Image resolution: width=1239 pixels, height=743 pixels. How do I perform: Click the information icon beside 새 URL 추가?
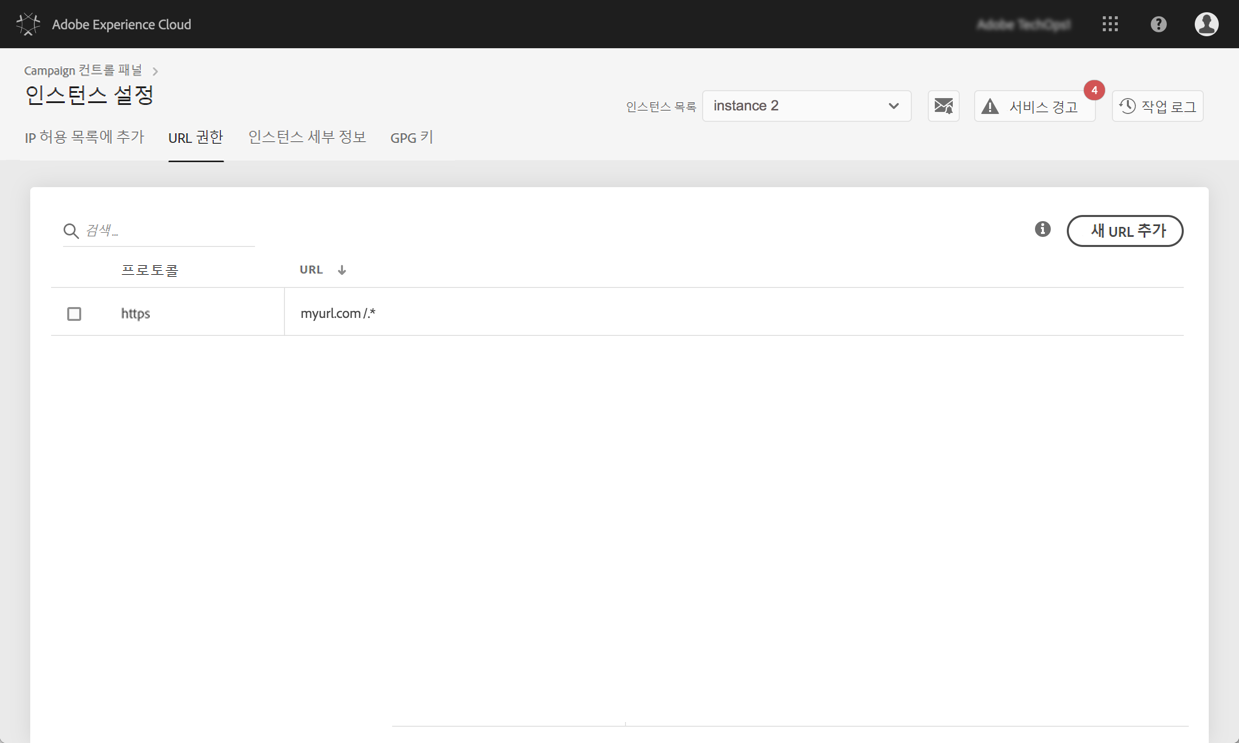point(1042,229)
